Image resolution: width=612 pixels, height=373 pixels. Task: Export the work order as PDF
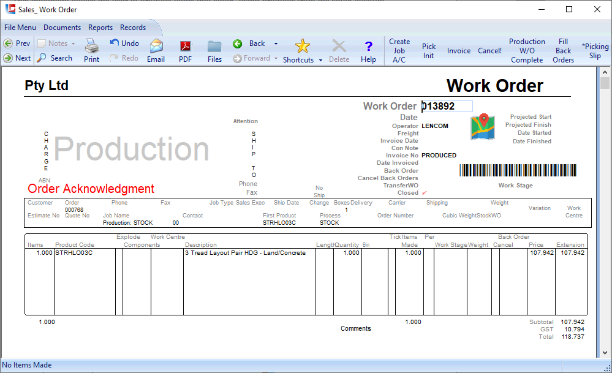185,51
